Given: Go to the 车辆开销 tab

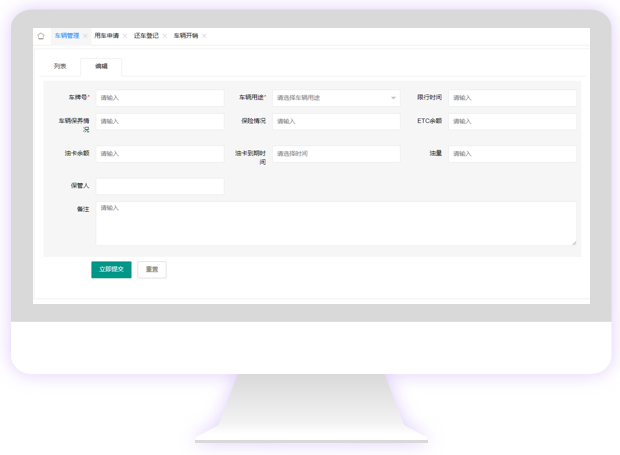Looking at the screenshot, I should point(185,36).
